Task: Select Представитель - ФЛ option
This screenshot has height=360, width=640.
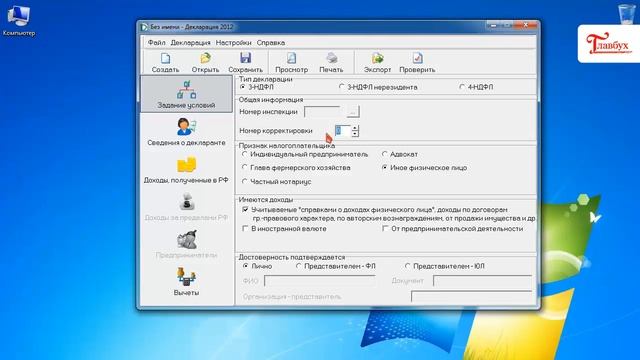Action: pyautogui.click(x=336, y=266)
